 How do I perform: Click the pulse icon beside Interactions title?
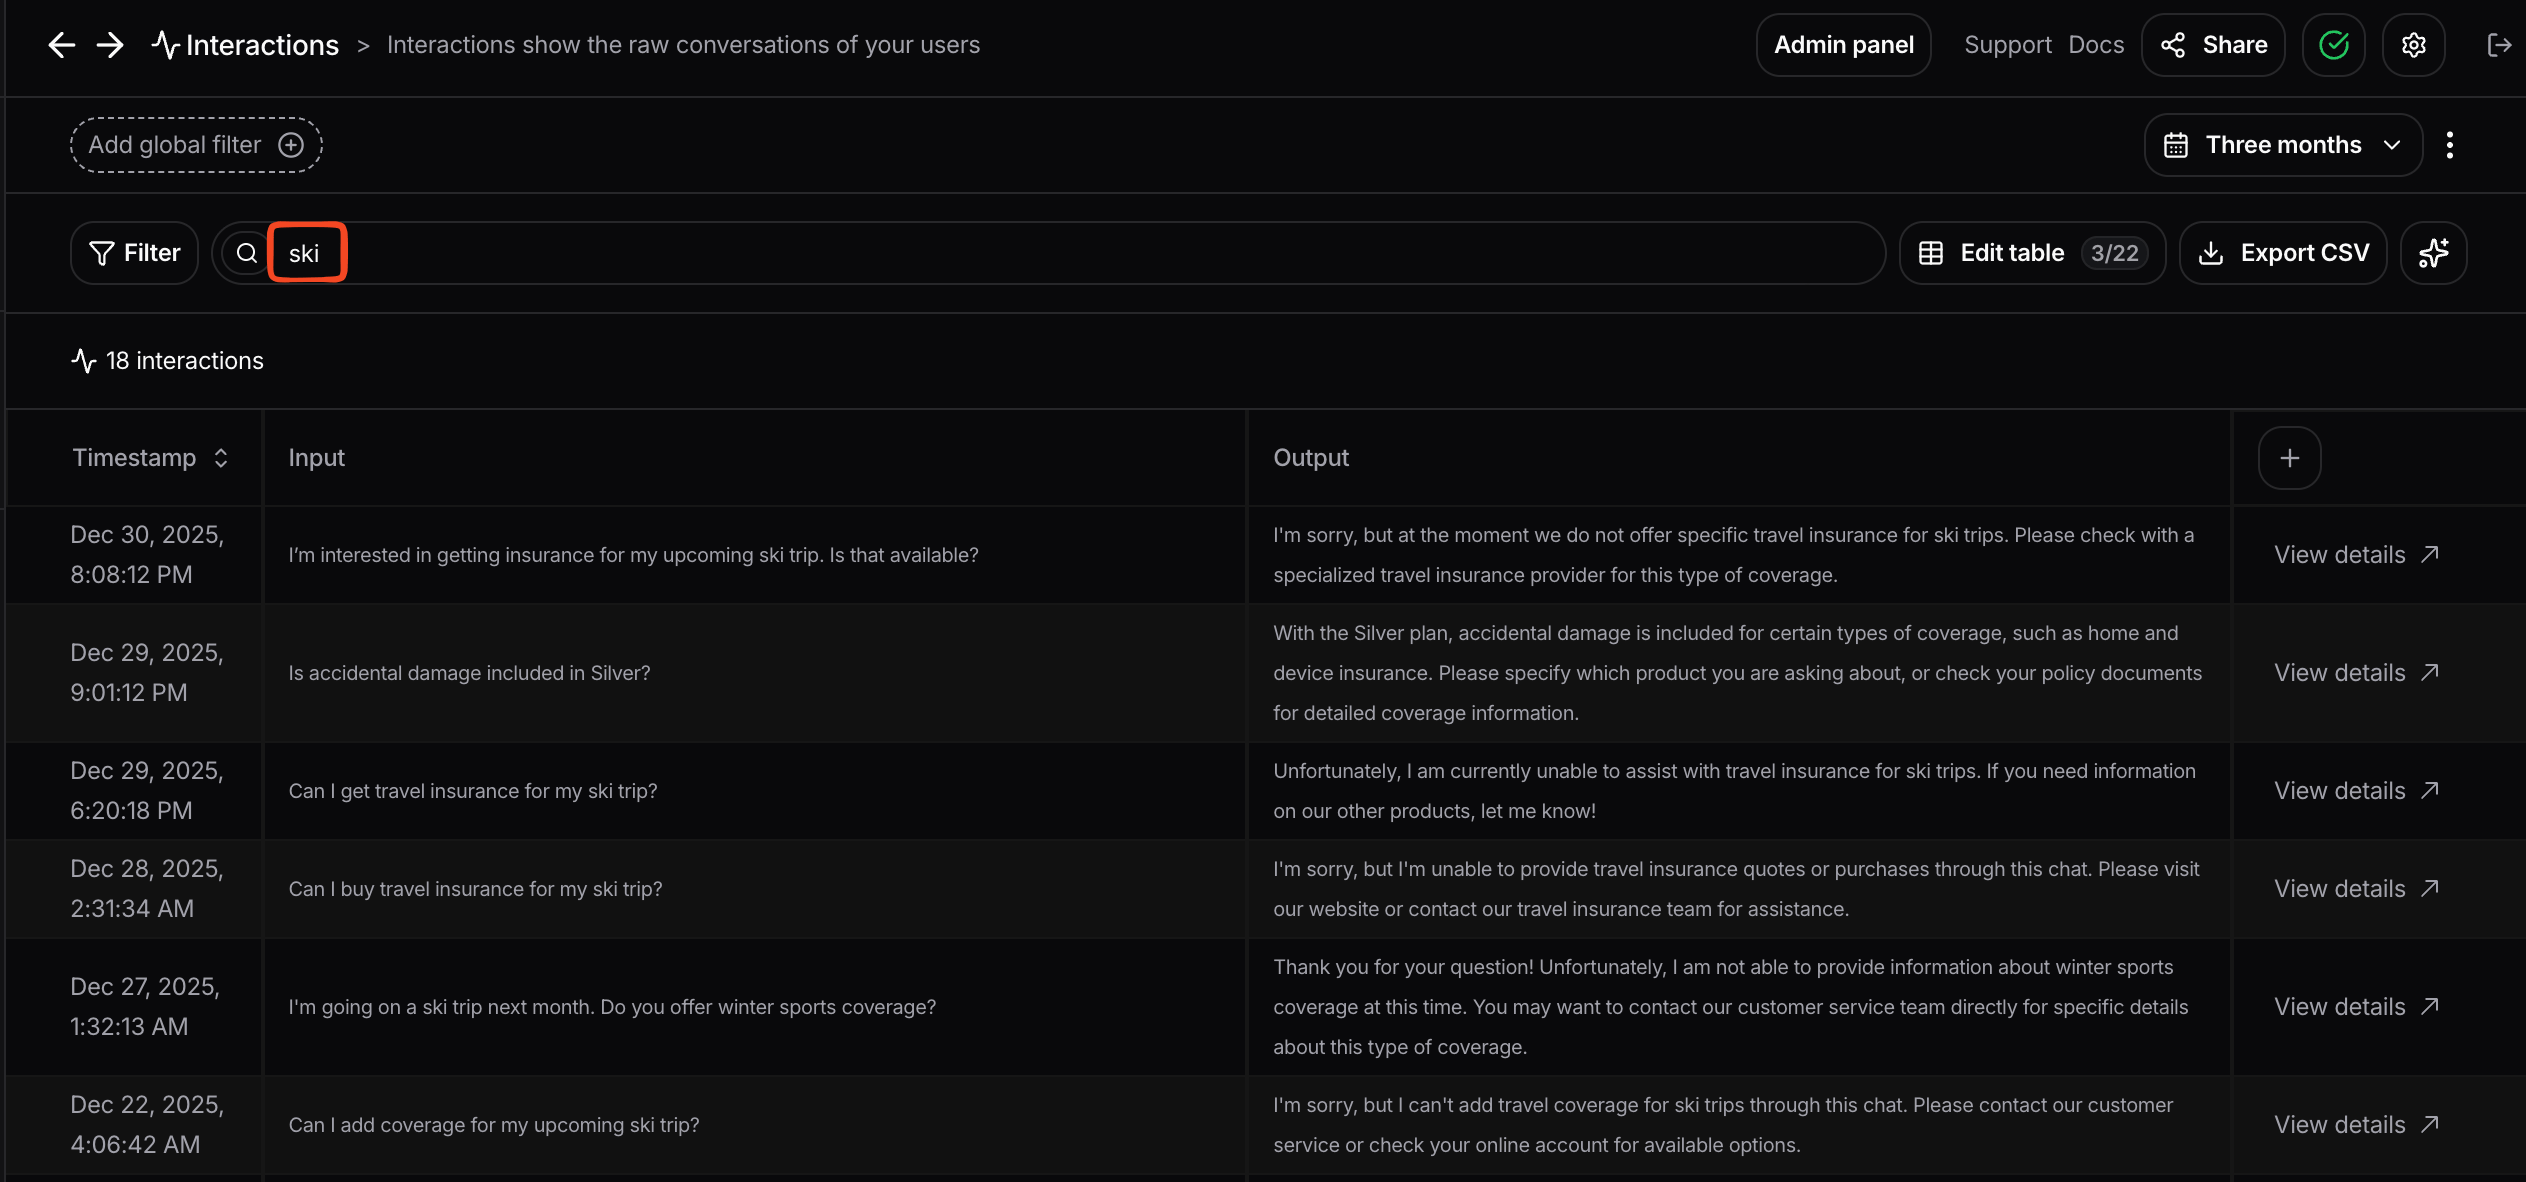point(165,45)
